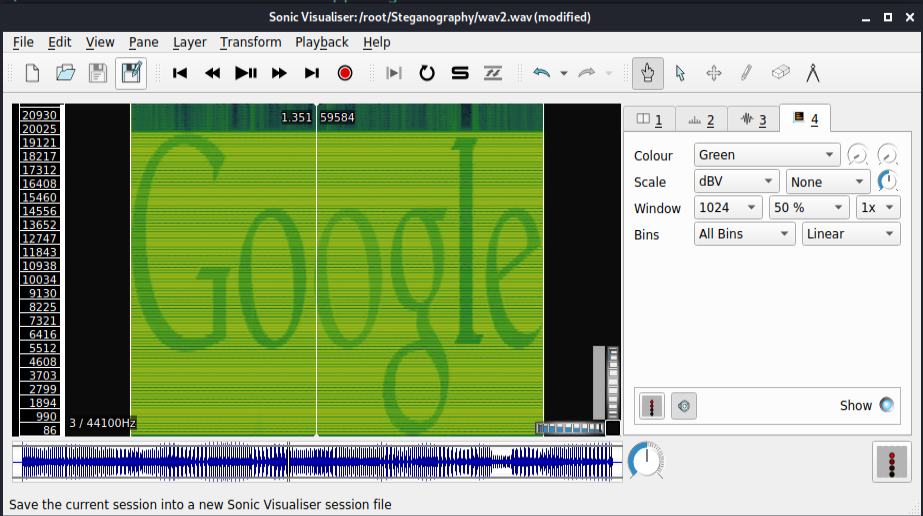Click the vertical range scrollbar in spectrogram
The height and width of the screenshot is (516, 923).
(599, 382)
